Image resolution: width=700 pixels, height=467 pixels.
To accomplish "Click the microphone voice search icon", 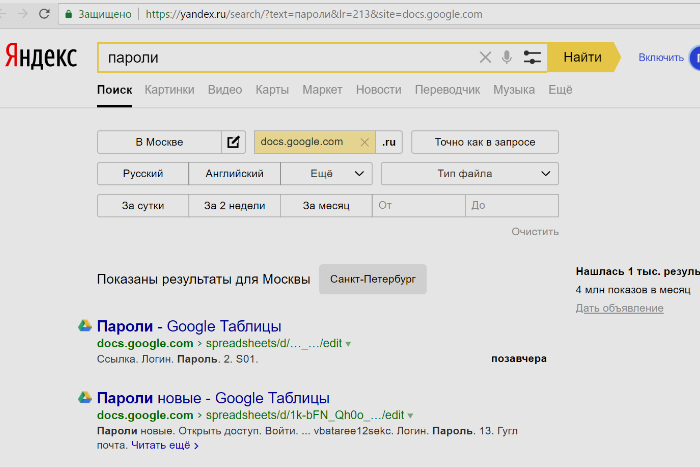I will coord(507,58).
